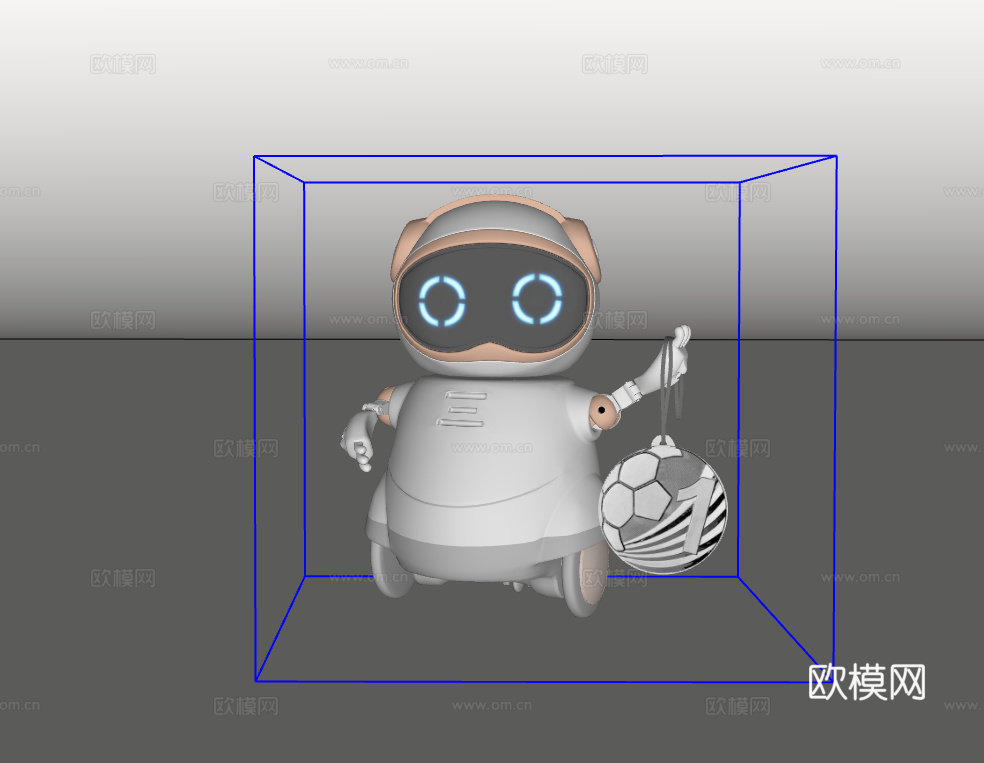Screen dimensions: 984x763
Task: Select the robot model's body
Action: 486,477
